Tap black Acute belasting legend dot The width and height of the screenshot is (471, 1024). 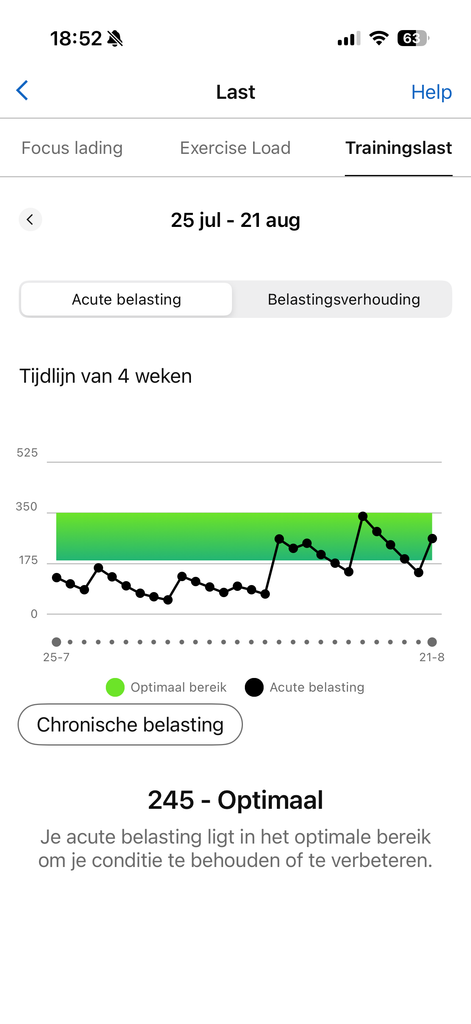coord(254,687)
